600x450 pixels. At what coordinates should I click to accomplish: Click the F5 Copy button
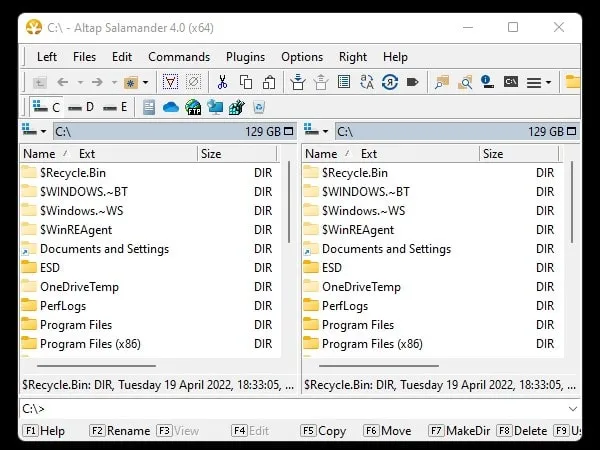(x=323, y=431)
